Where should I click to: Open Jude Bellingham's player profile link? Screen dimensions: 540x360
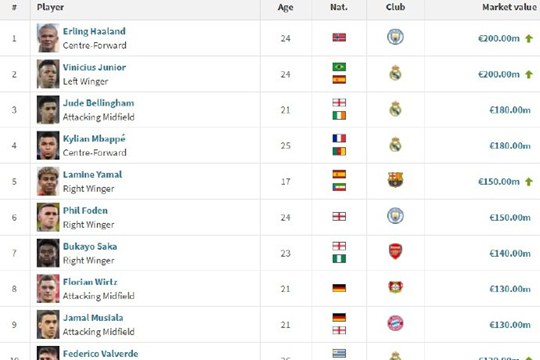click(x=98, y=103)
